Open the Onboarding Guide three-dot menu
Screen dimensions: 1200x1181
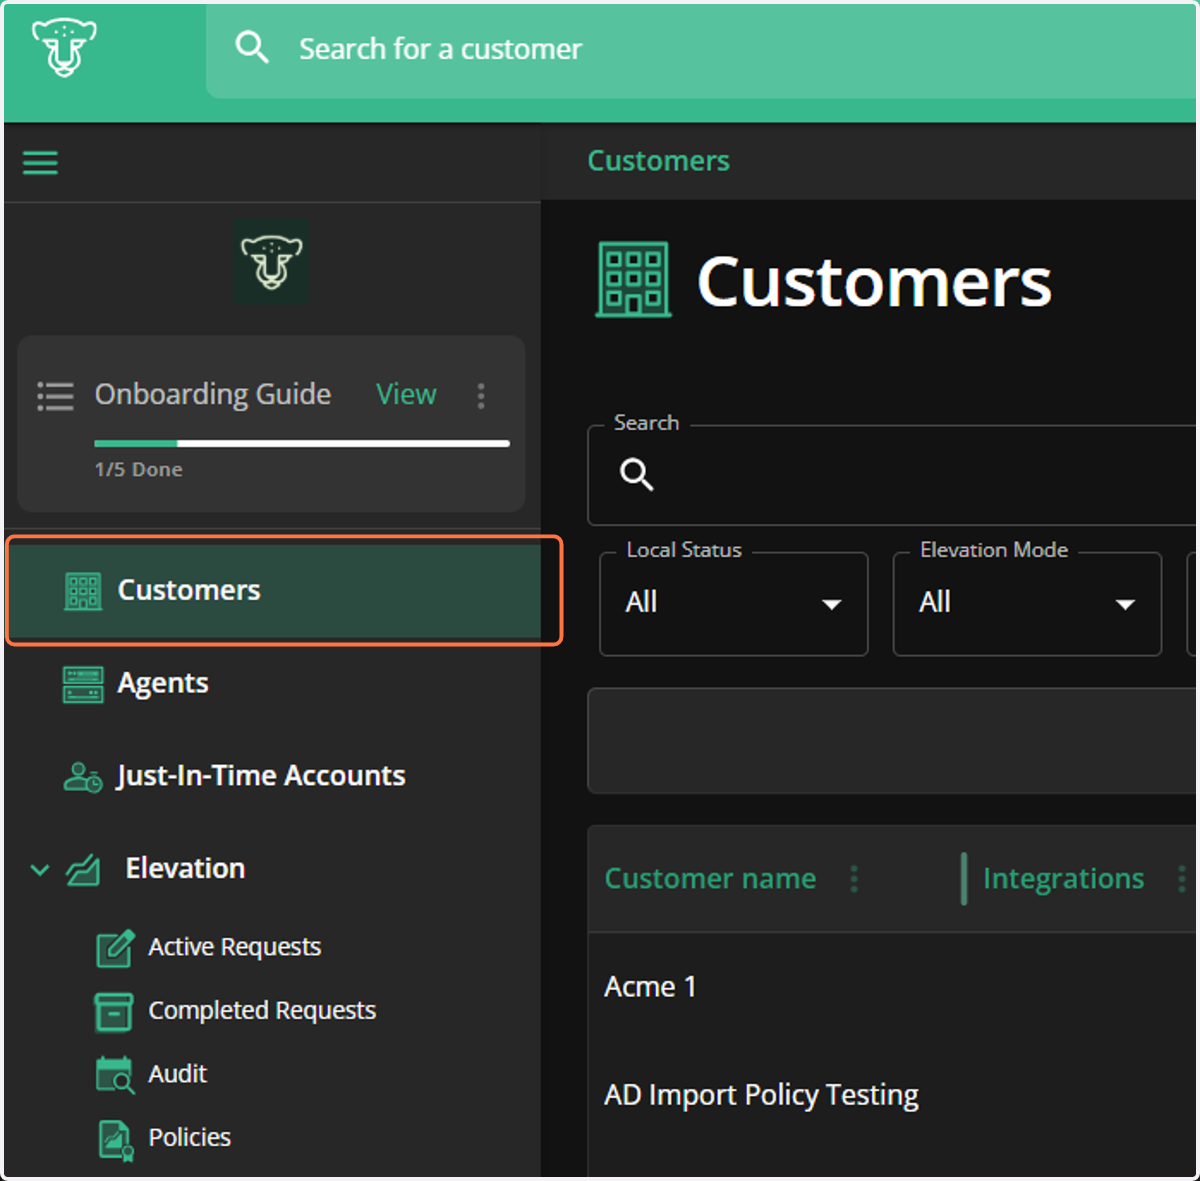(481, 395)
